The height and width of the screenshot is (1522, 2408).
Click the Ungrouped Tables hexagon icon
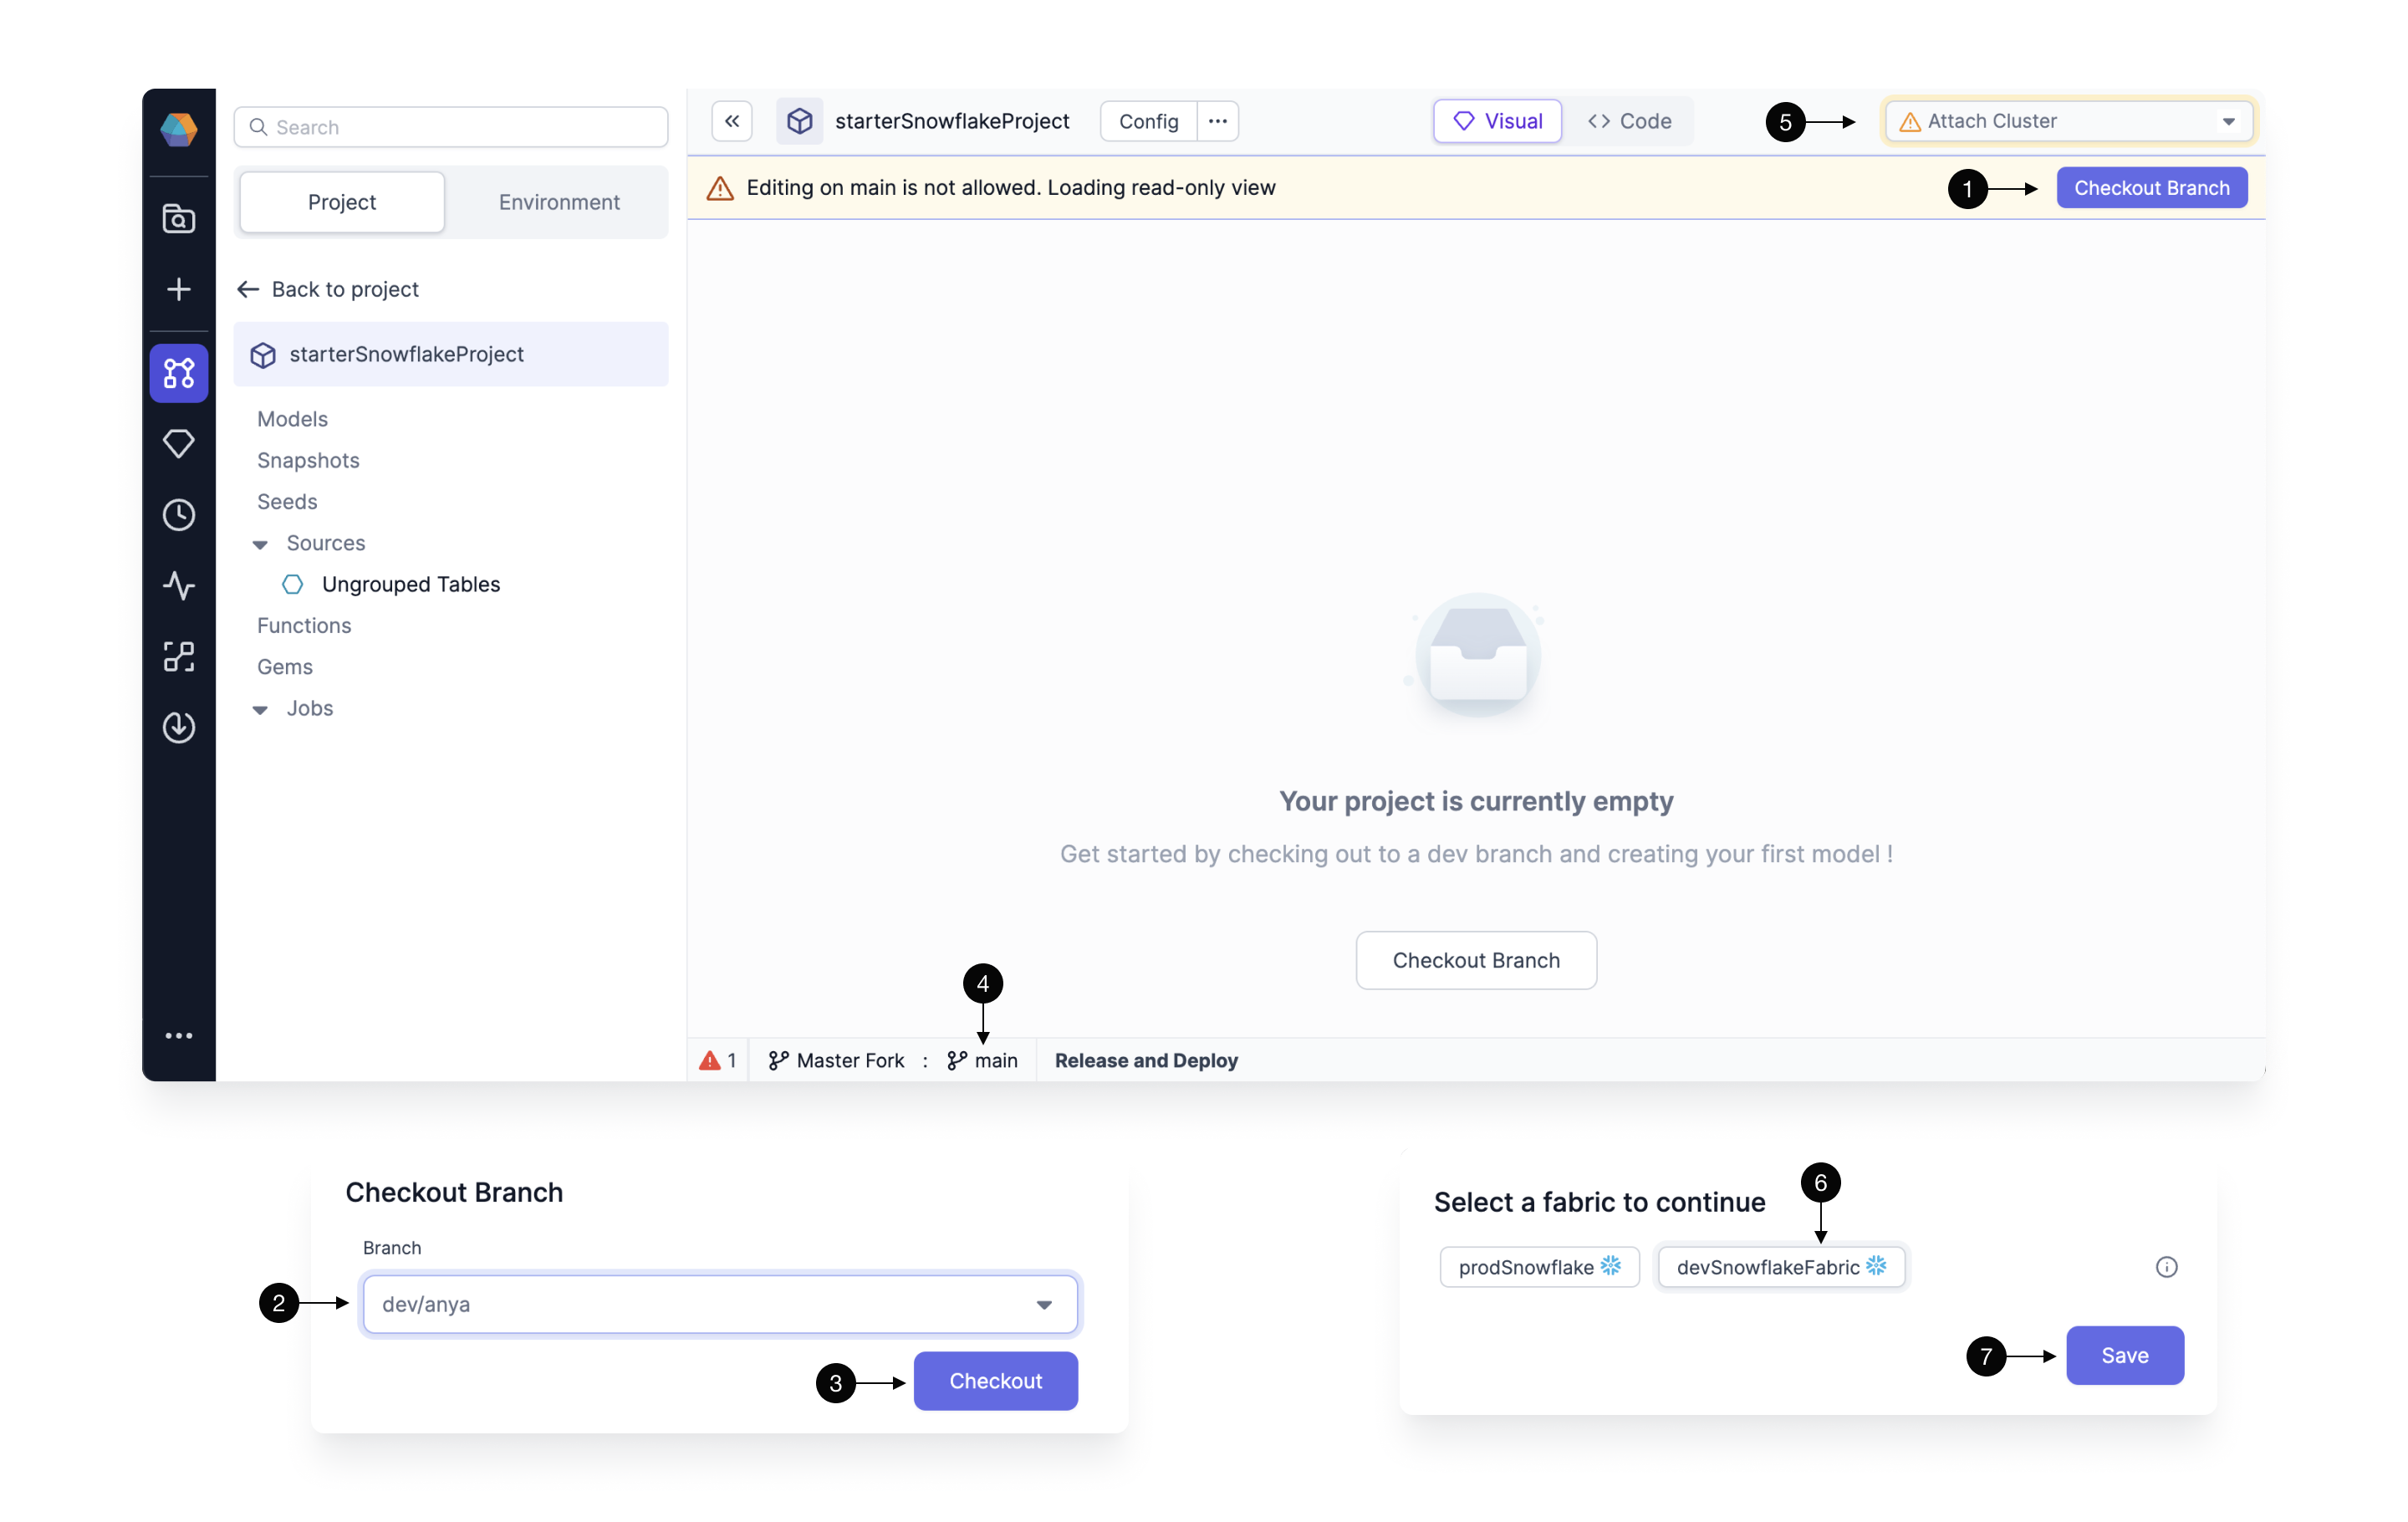tap(292, 584)
